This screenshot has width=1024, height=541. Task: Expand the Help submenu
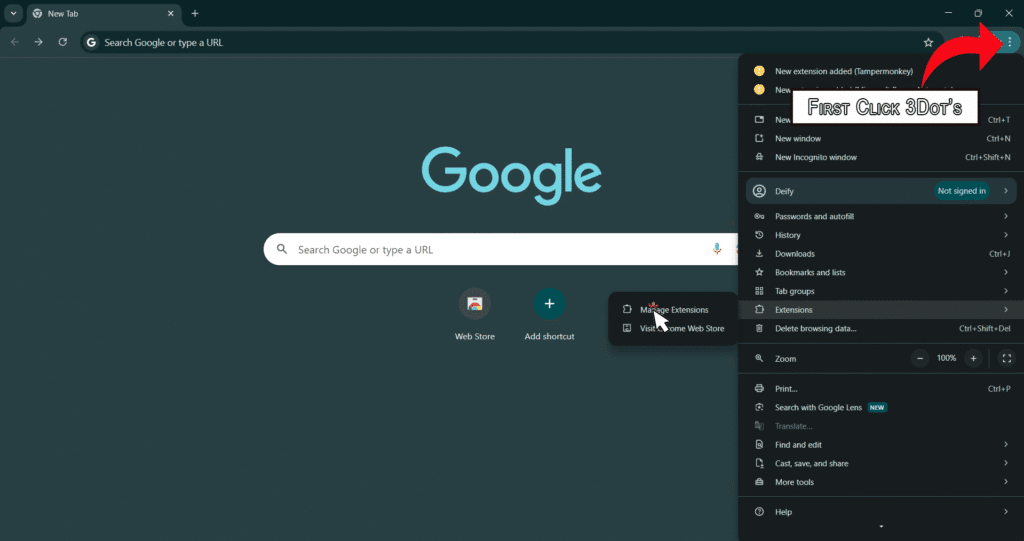click(881, 512)
